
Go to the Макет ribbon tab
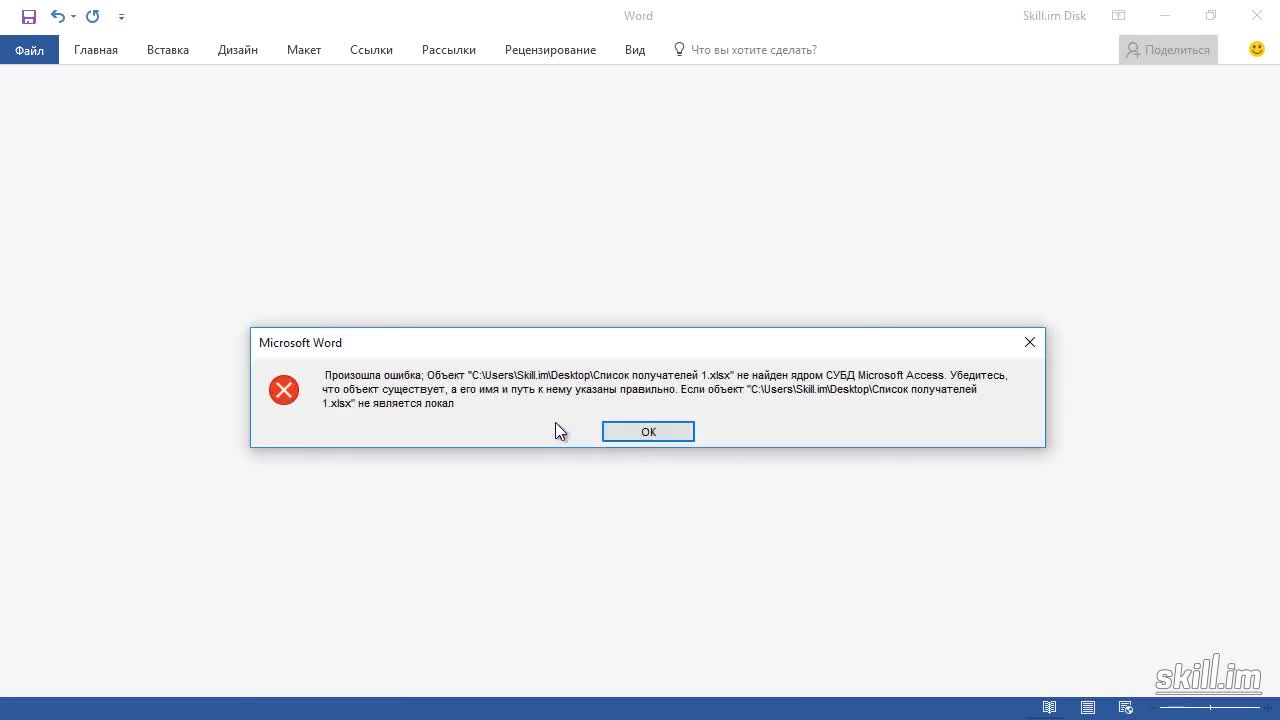pyautogui.click(x=304, y=50)
